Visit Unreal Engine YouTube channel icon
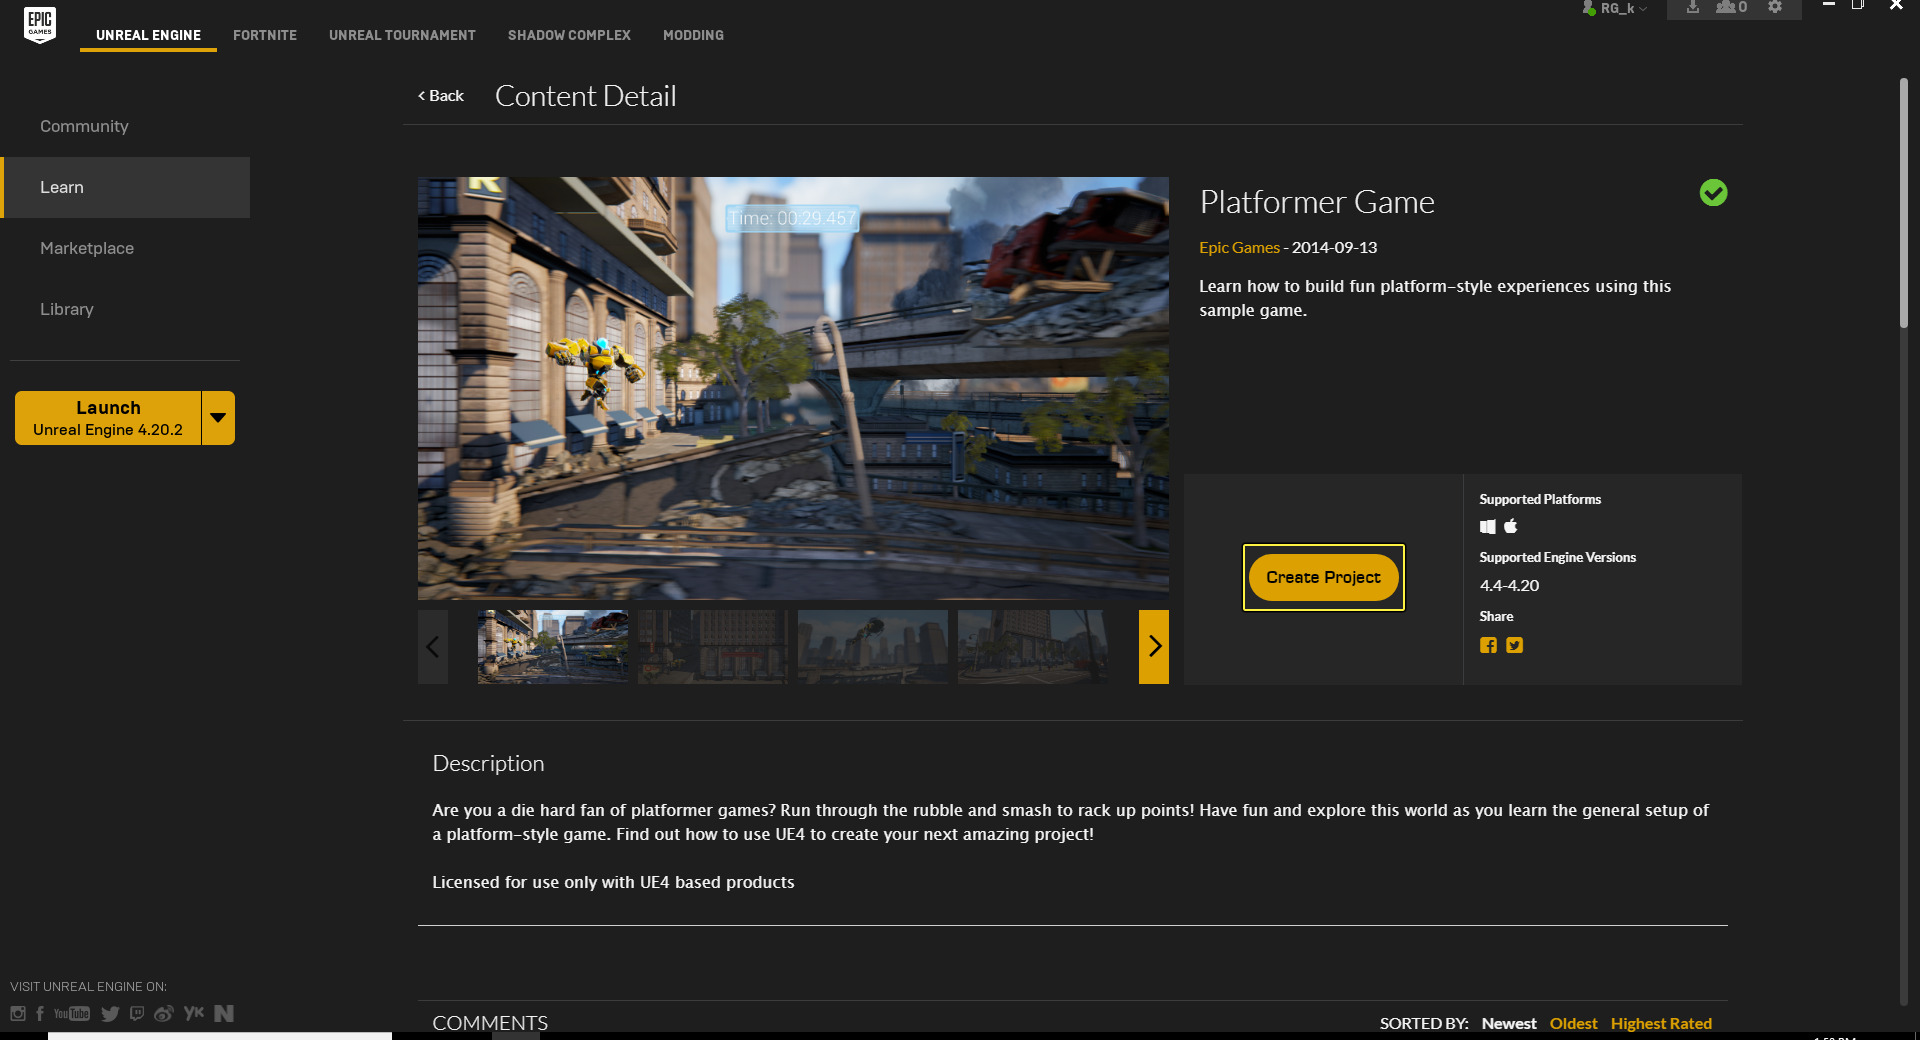This screenshot has height=1040, width=1920. (x=72, y=1014)
